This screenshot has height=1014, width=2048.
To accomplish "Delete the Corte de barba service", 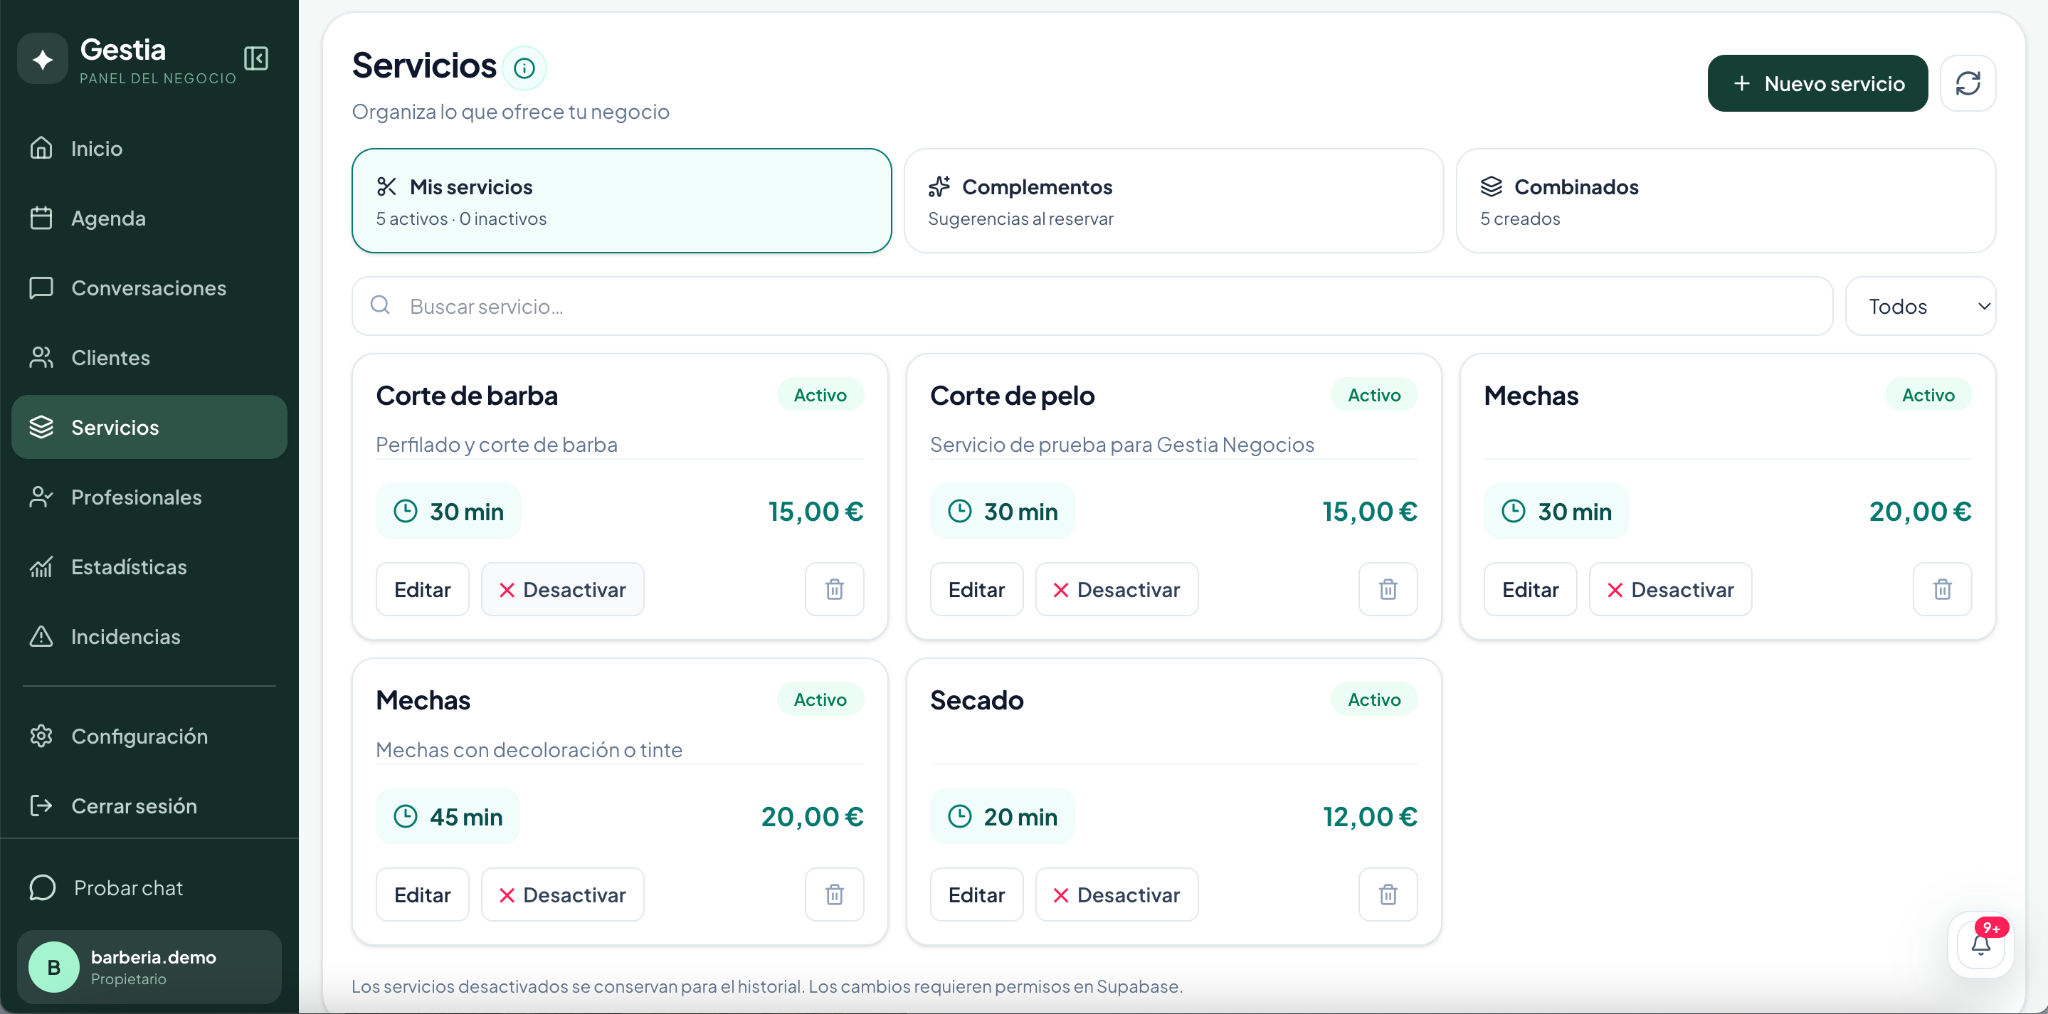I will point(834,589).
